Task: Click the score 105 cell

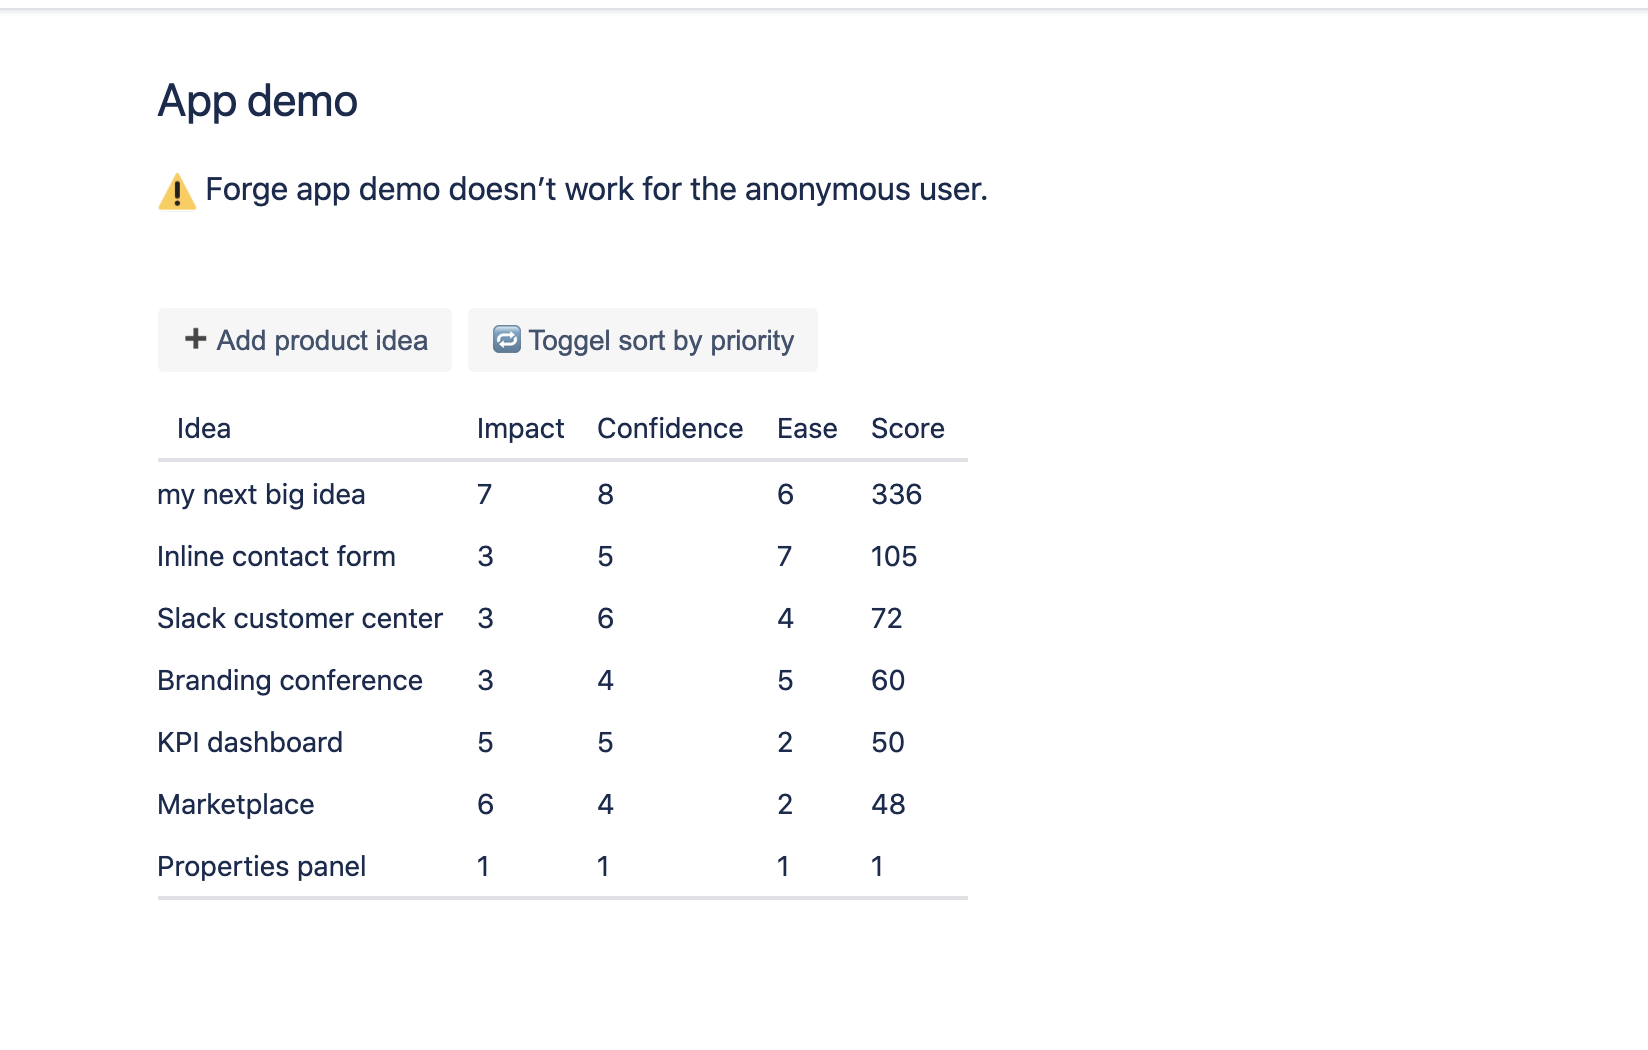Action: coord(894,557)
